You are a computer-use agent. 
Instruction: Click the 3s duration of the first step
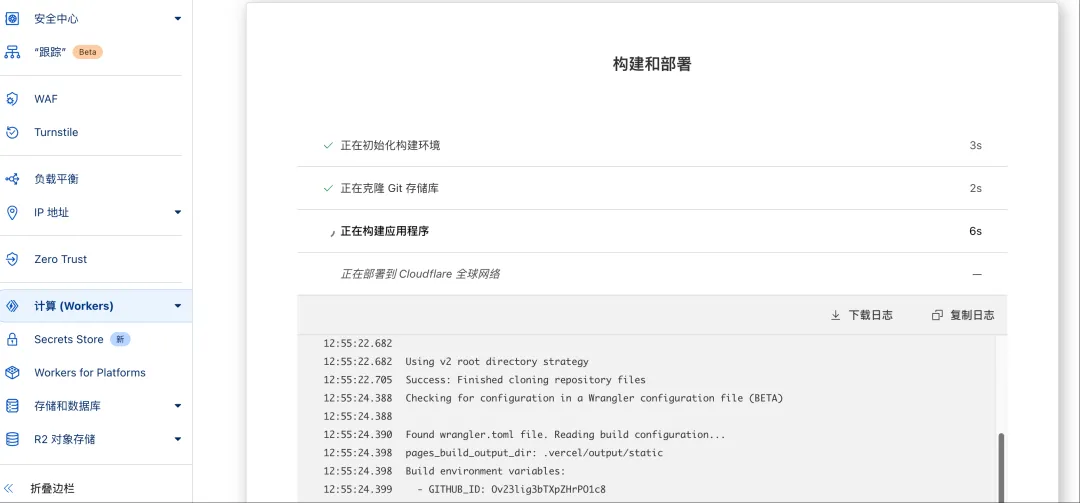click(975, 145)
